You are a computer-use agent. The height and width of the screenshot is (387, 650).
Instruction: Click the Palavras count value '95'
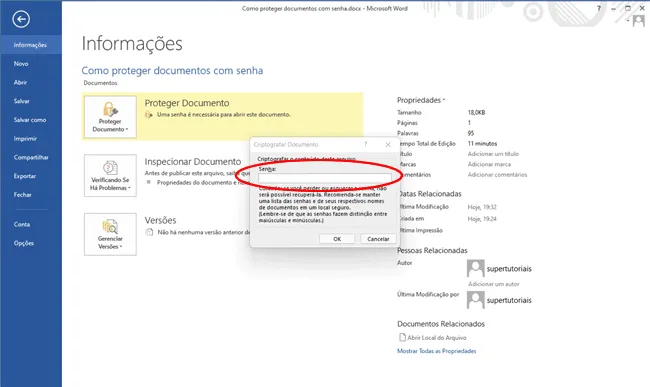(x=471, y=133)
